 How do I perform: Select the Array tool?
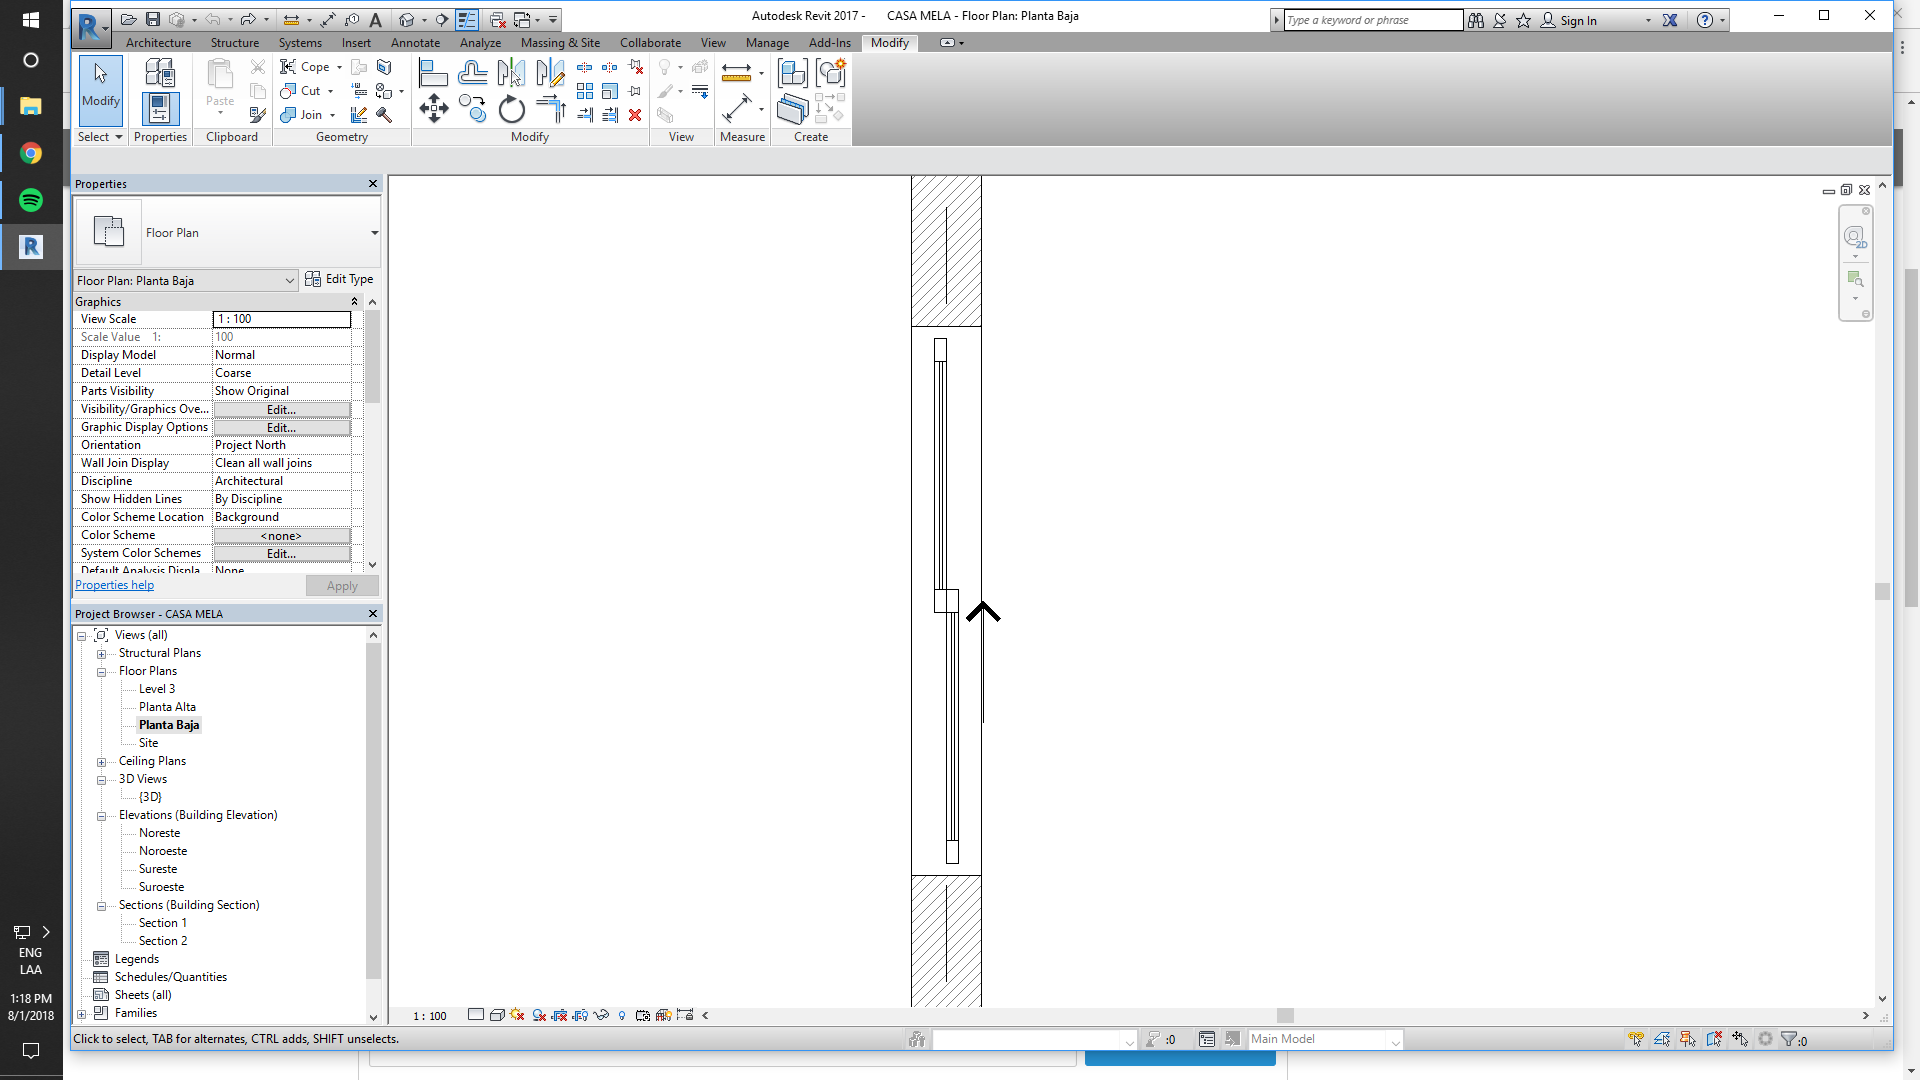pyautogui.click(x=585, y=91)
